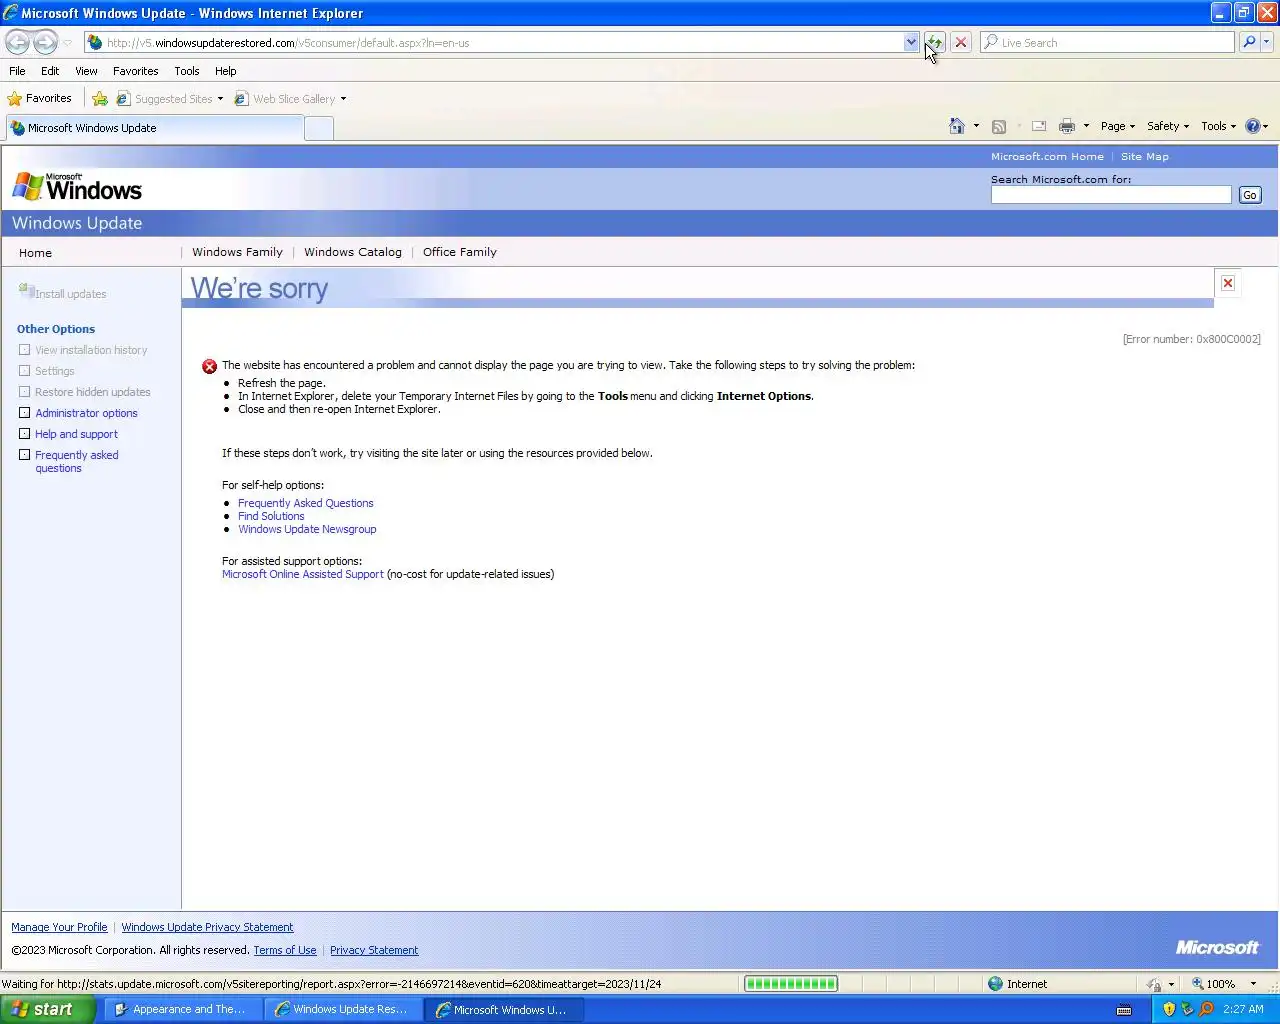Image resolution: width=1280 pixels, height=1024 pixels.
Task: Switch to Windows Update Restored taskbar window
Action: tap(343, 1009)
